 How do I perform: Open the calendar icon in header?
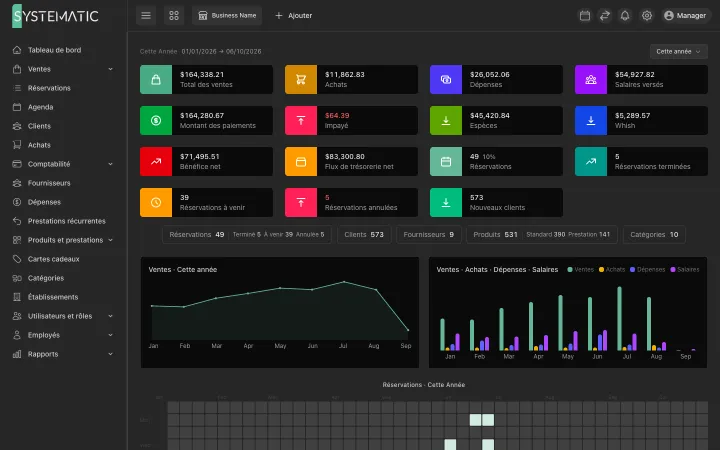[585, 16]
